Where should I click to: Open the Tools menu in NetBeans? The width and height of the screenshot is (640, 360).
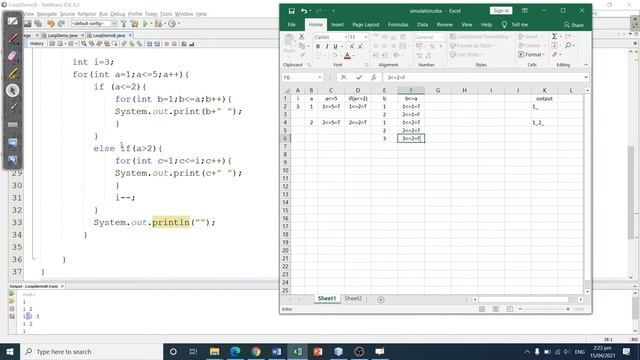click(166, 14)
